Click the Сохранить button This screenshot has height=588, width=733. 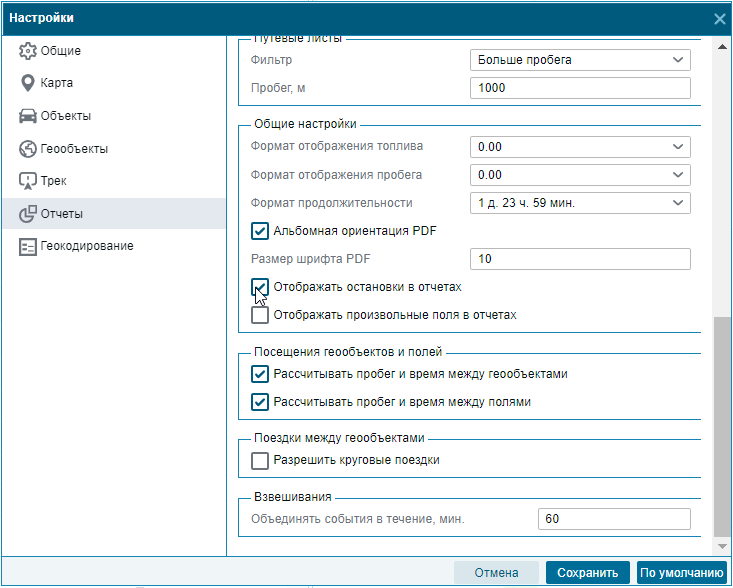[x=588, y=573]
